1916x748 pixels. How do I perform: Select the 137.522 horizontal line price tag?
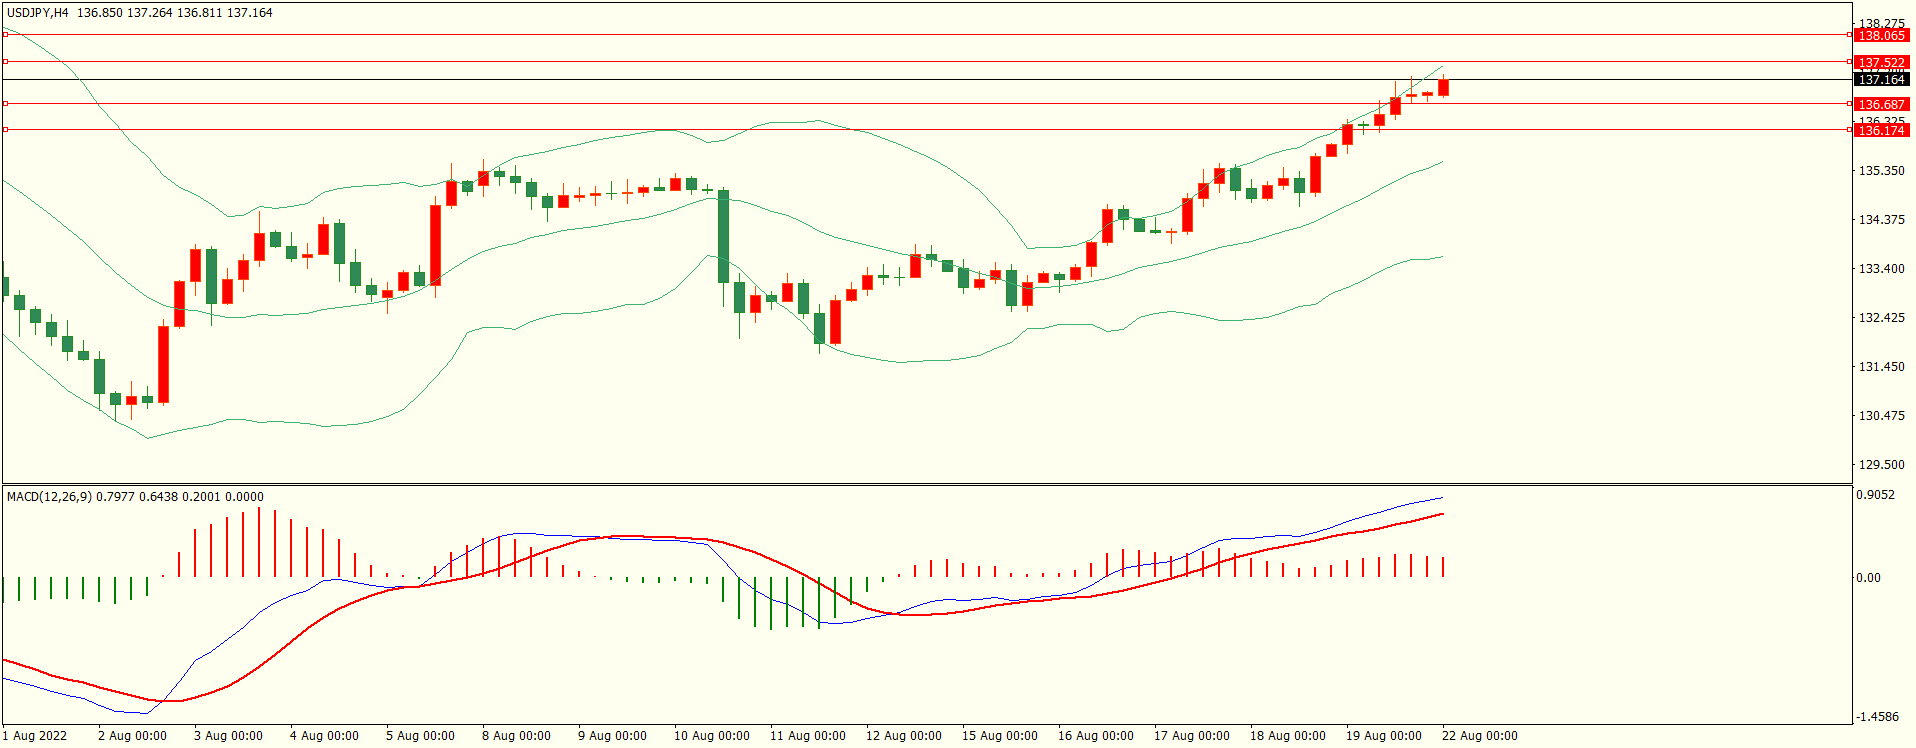click(x=1880, y=63)
